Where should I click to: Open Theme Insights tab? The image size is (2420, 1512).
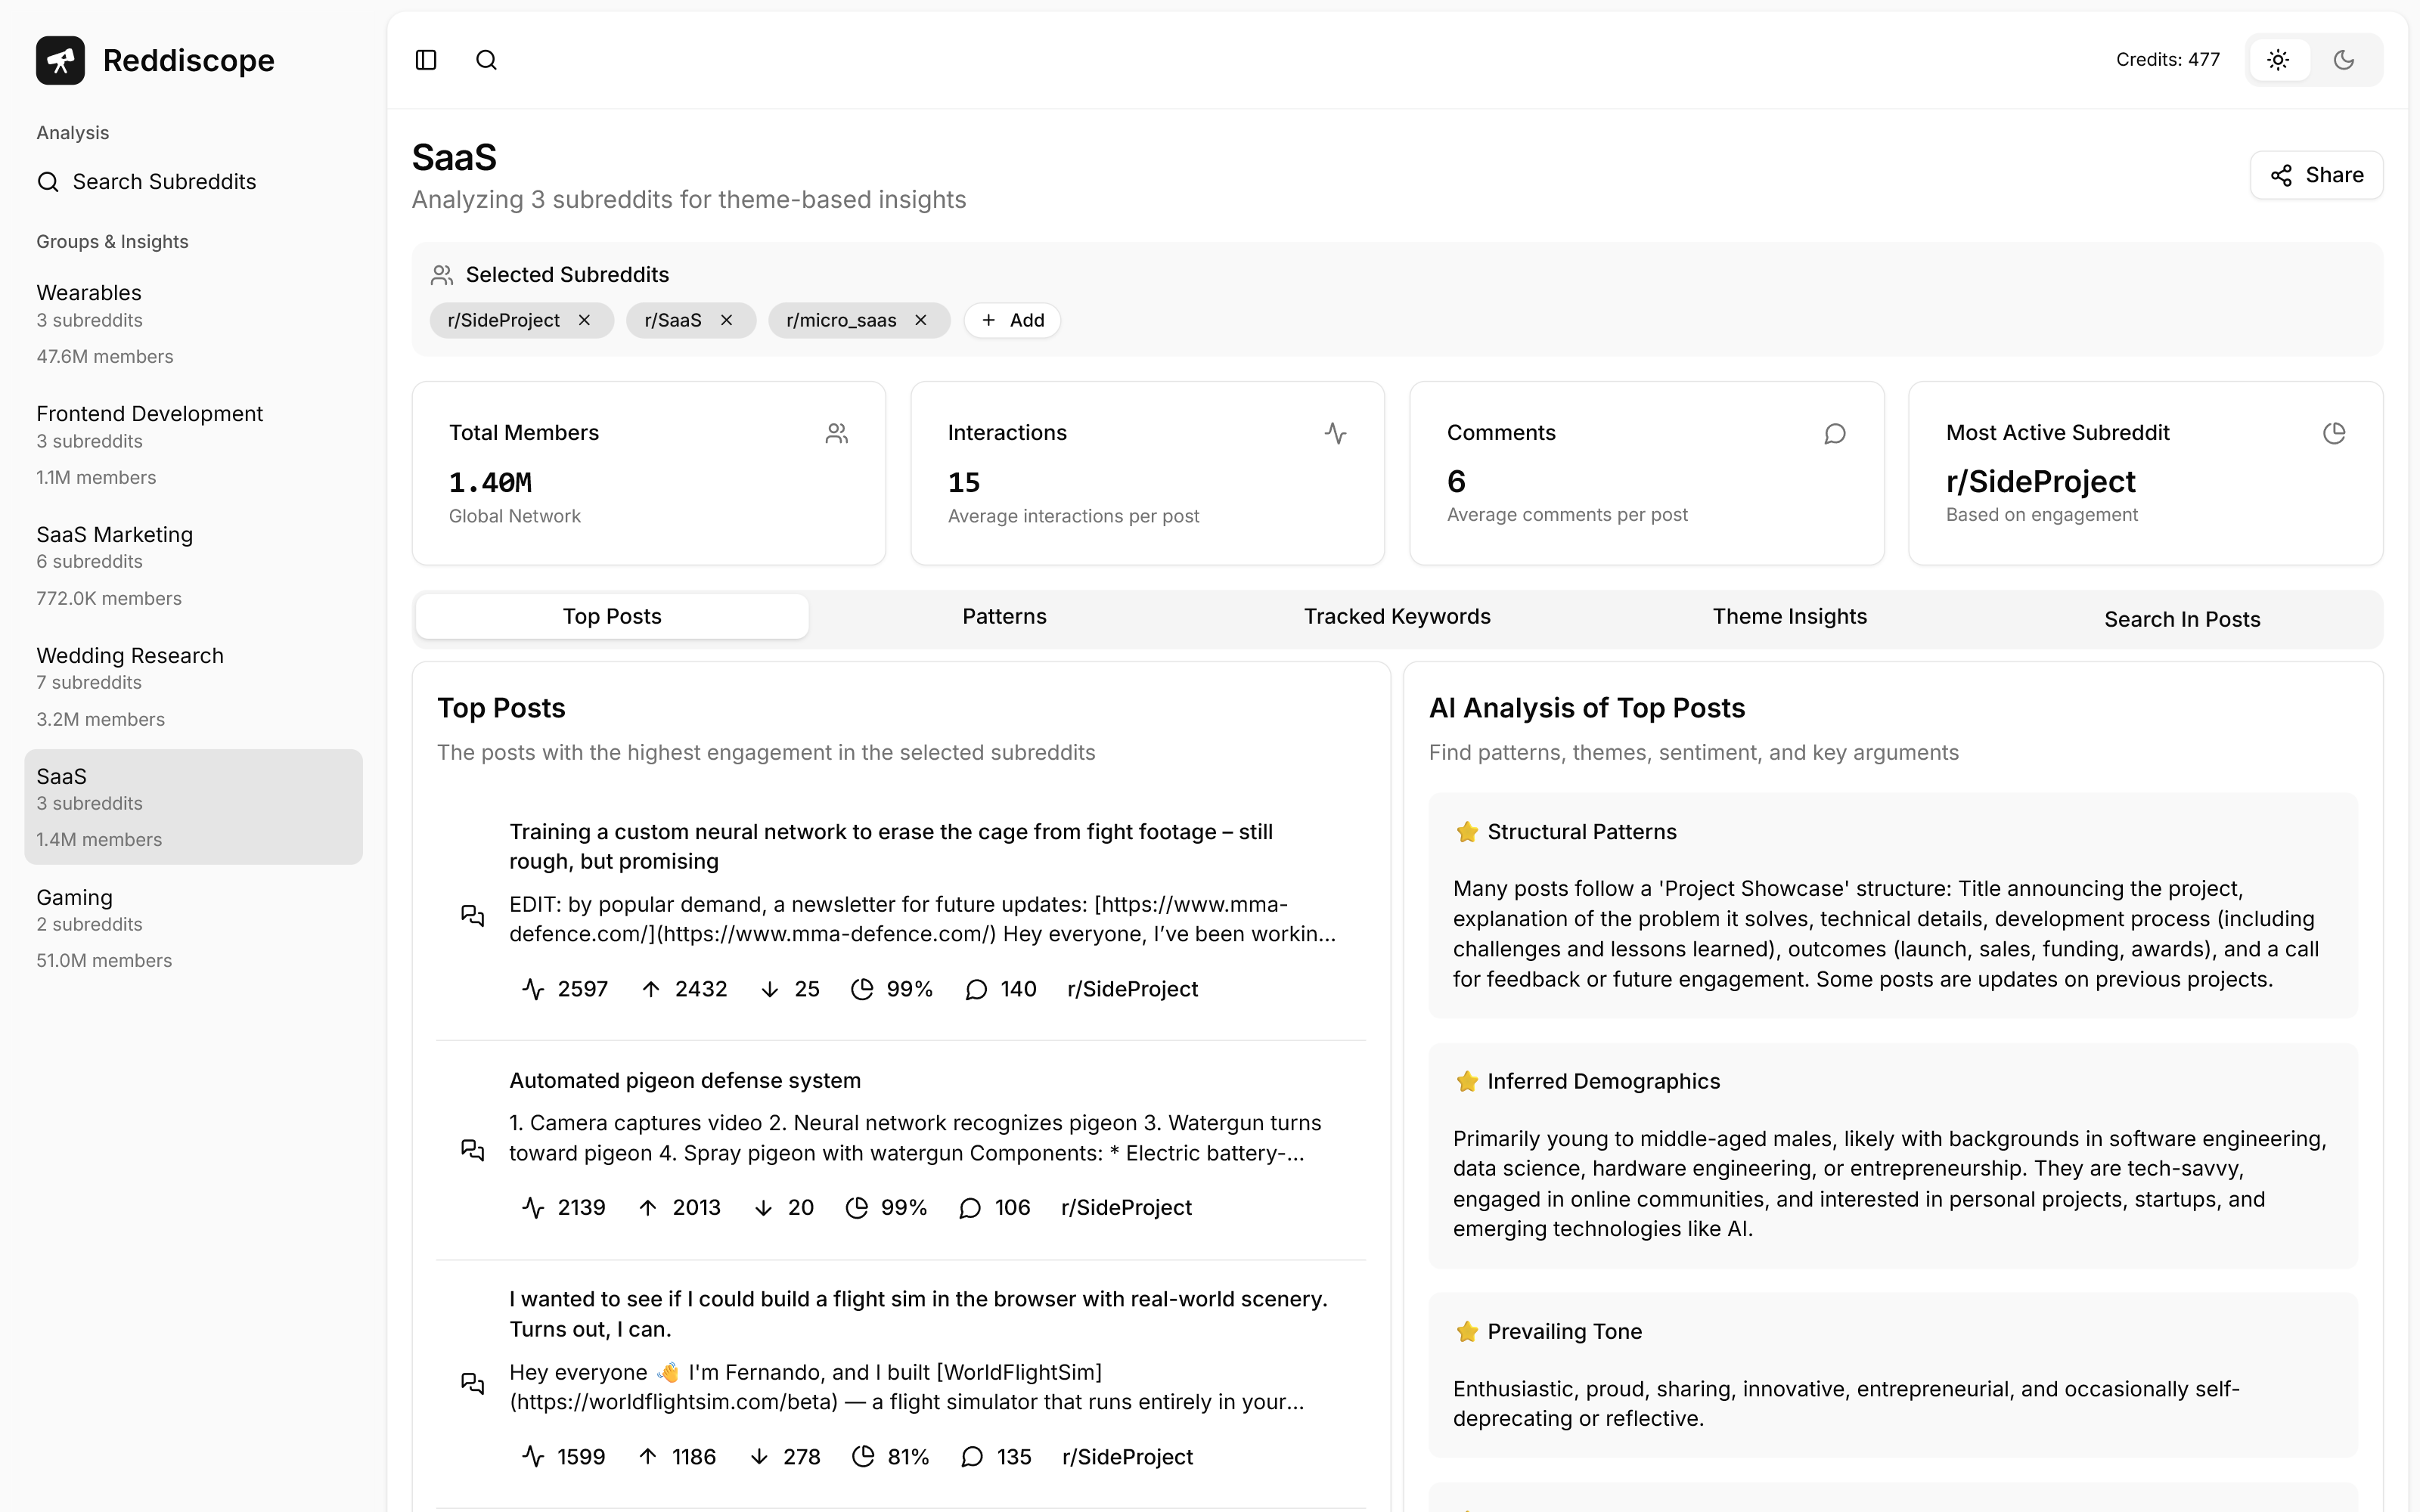pos(1789,616)
